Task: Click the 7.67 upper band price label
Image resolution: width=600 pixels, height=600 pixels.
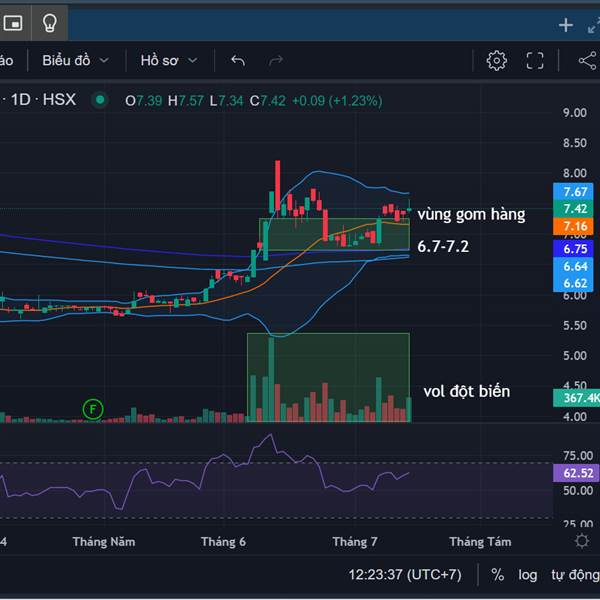Action: 573,192
